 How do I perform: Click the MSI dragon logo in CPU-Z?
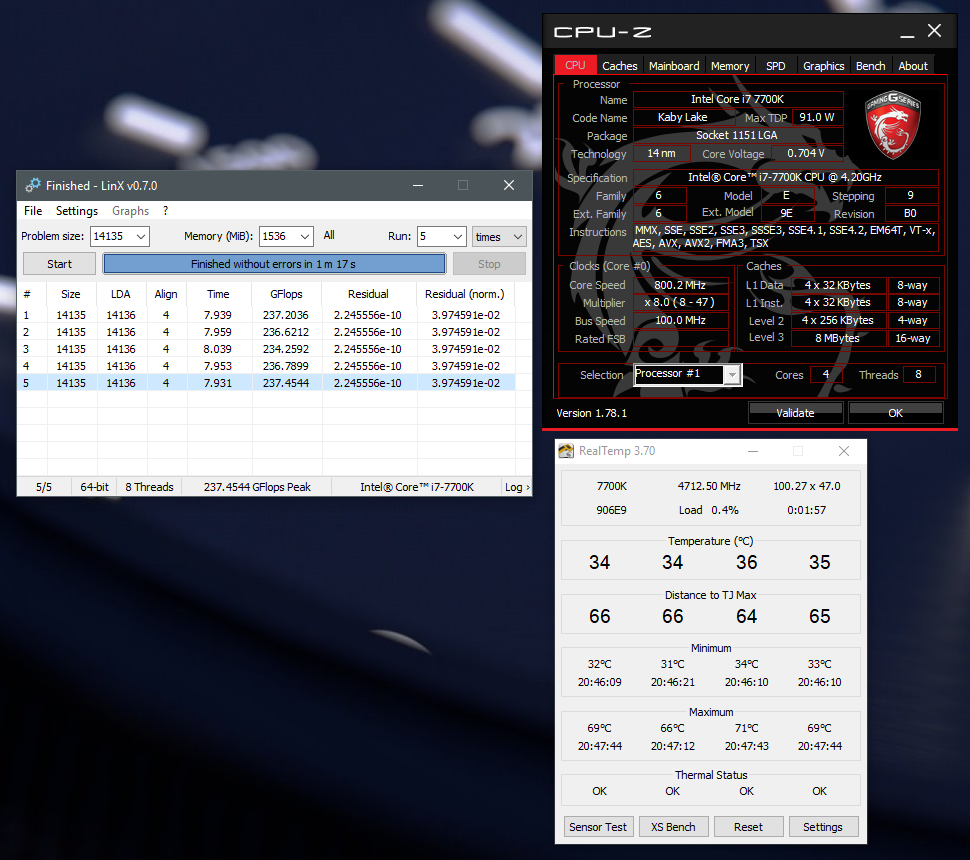coord(893,125)
